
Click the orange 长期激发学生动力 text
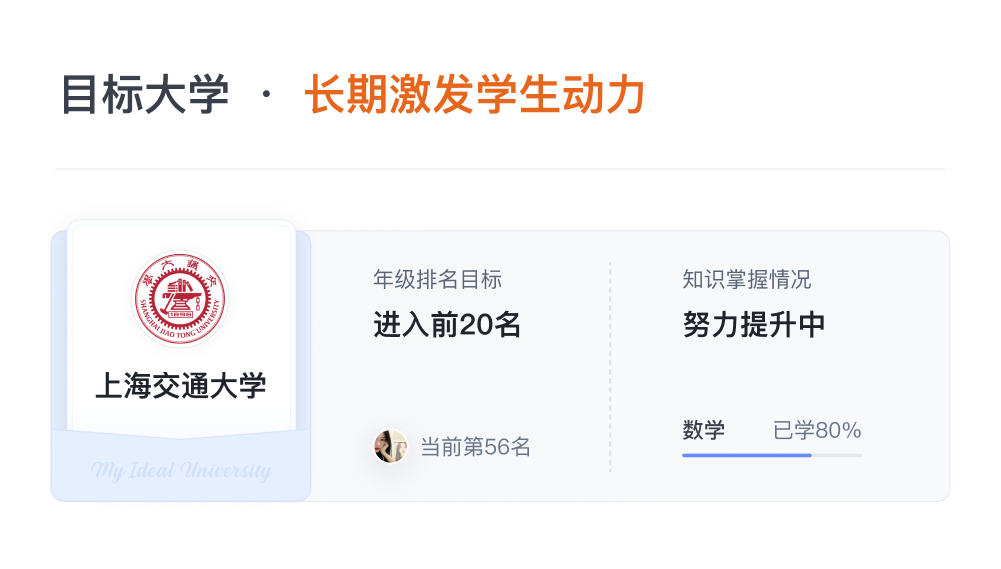[474, 96]
